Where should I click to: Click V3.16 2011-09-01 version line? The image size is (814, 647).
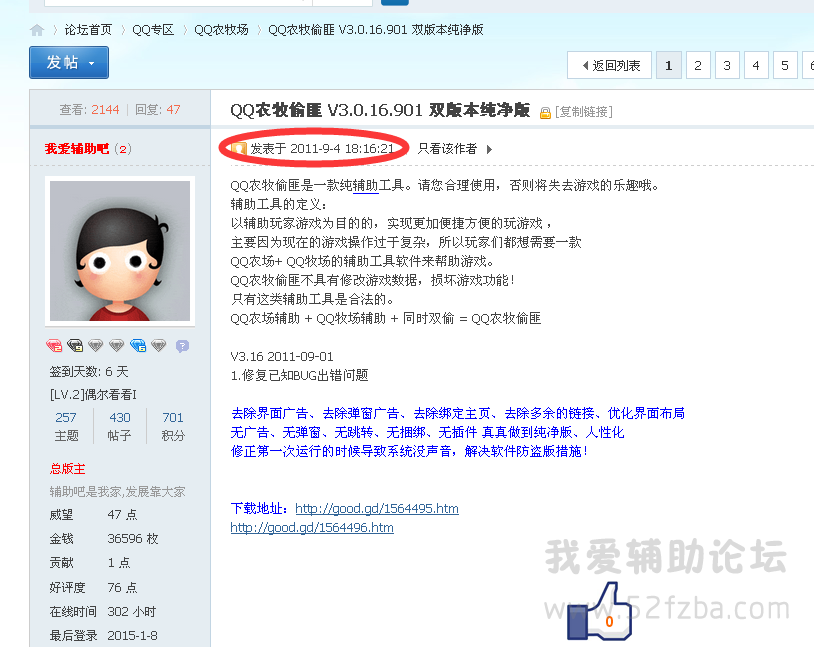tap(282, 357)
